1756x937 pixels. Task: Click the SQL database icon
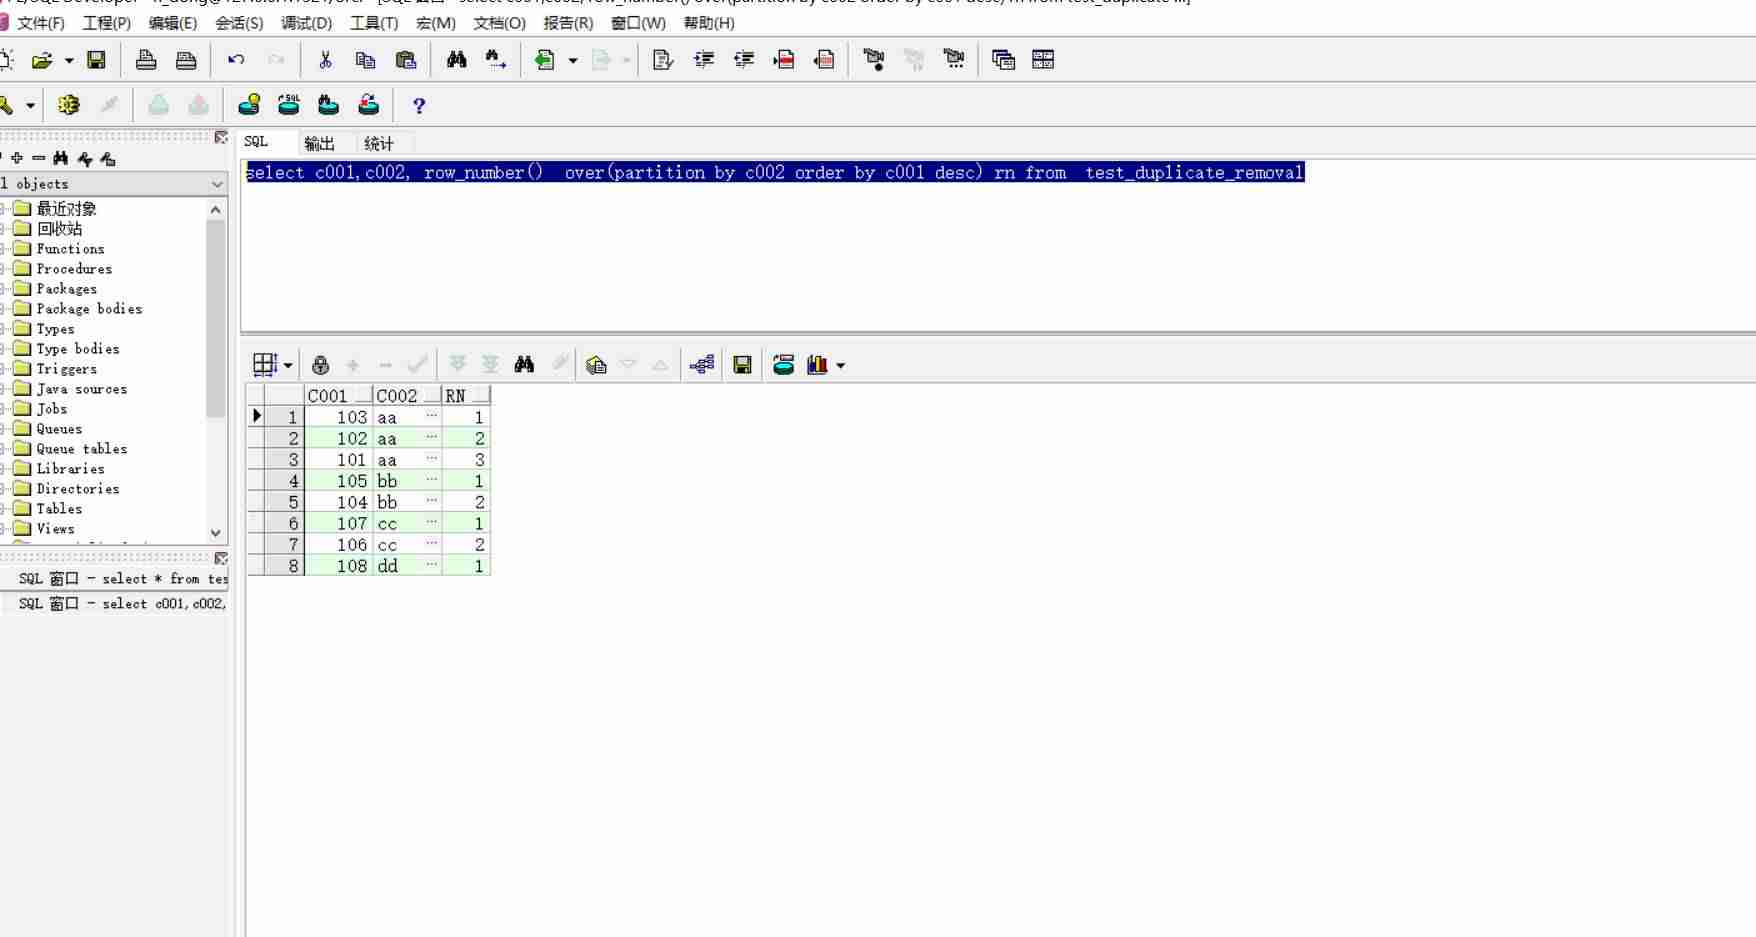289,105
